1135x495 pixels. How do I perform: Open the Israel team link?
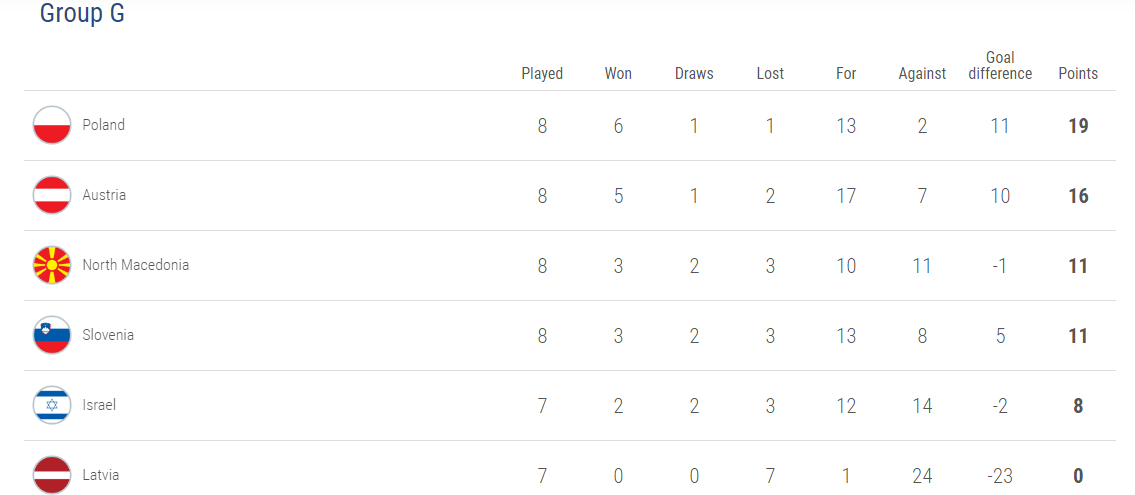pyautogui.click(x=100, y=405)
